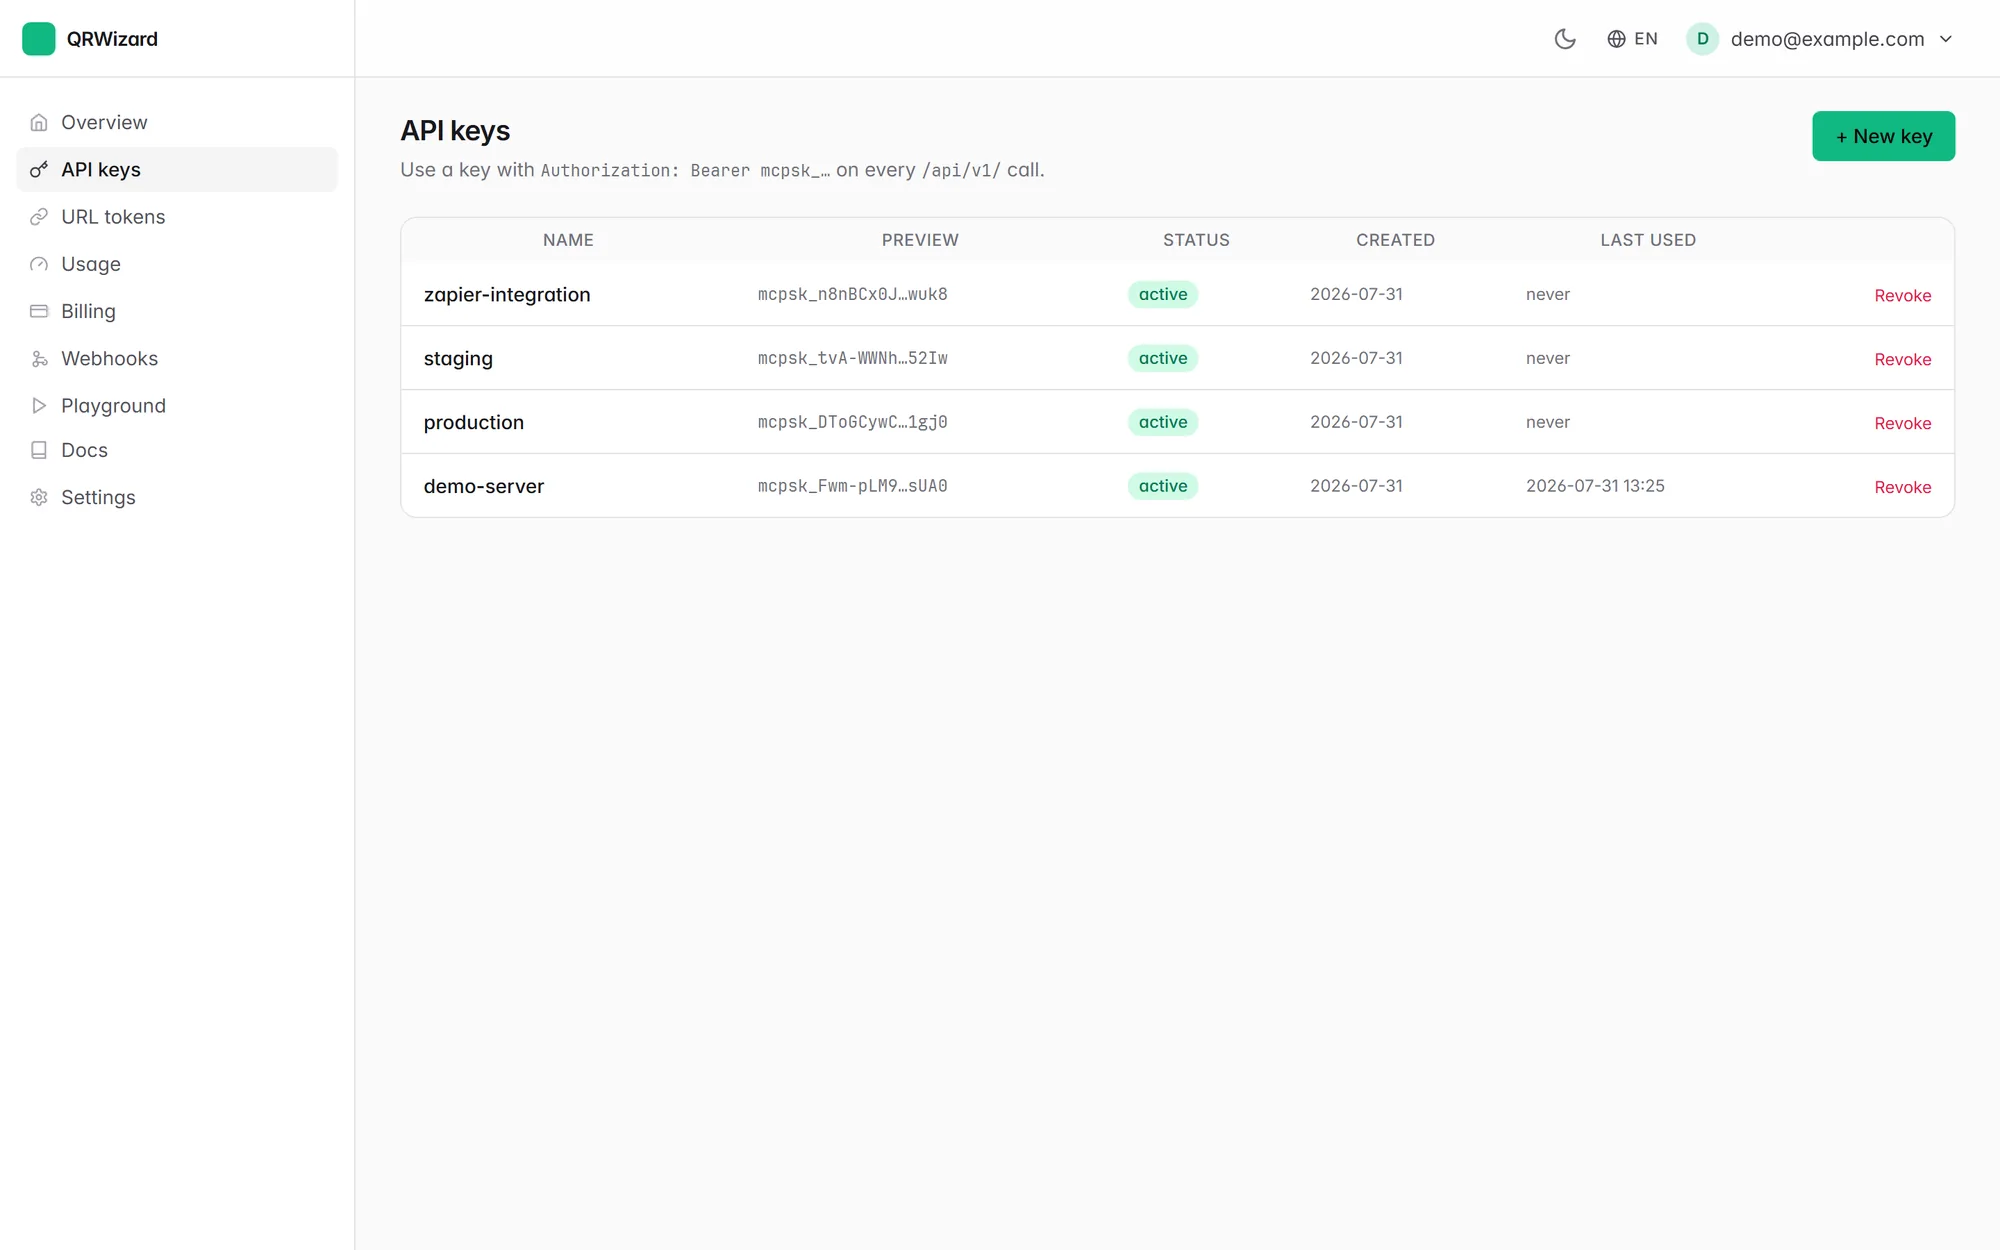Open the Overview page
The image size is (2000, 1250).
(x=177, y=122)
